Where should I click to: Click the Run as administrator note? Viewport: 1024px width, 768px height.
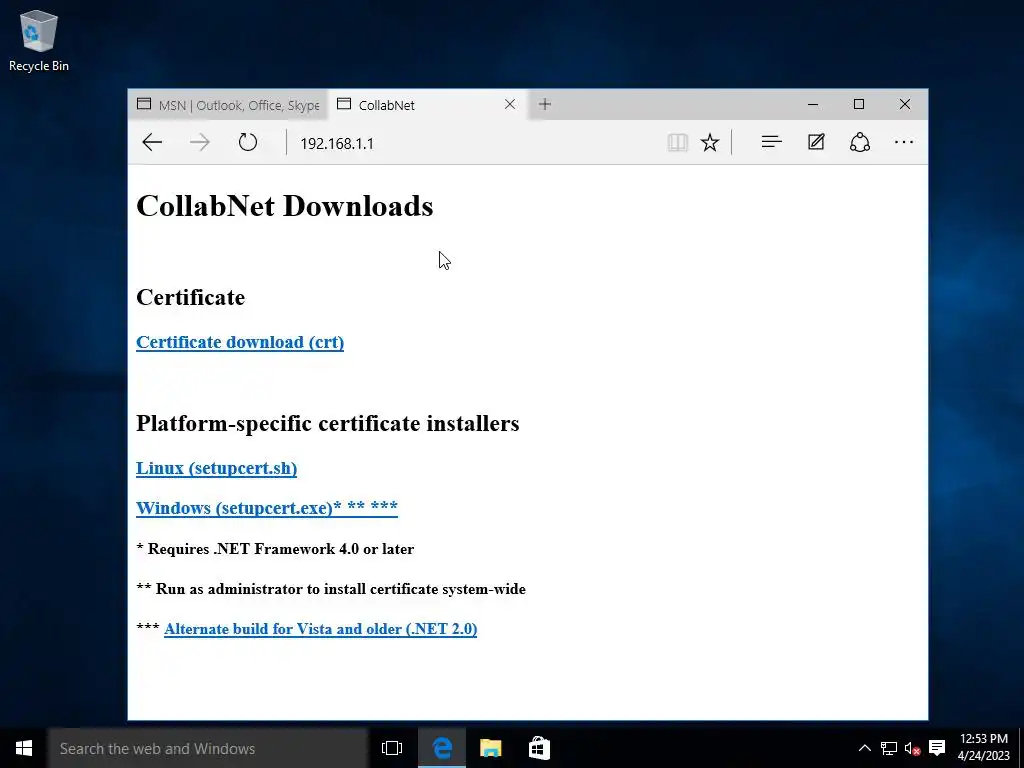[330, 589]
